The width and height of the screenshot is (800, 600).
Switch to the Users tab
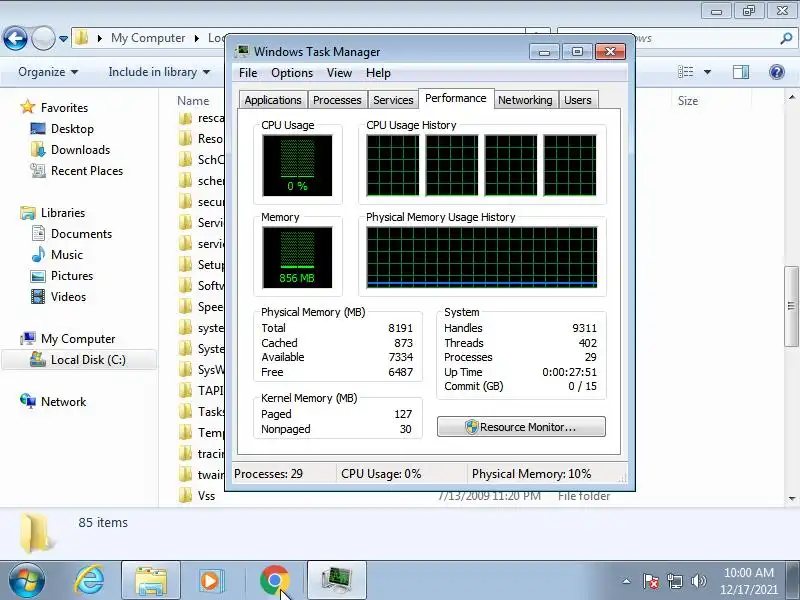point(578,100)
